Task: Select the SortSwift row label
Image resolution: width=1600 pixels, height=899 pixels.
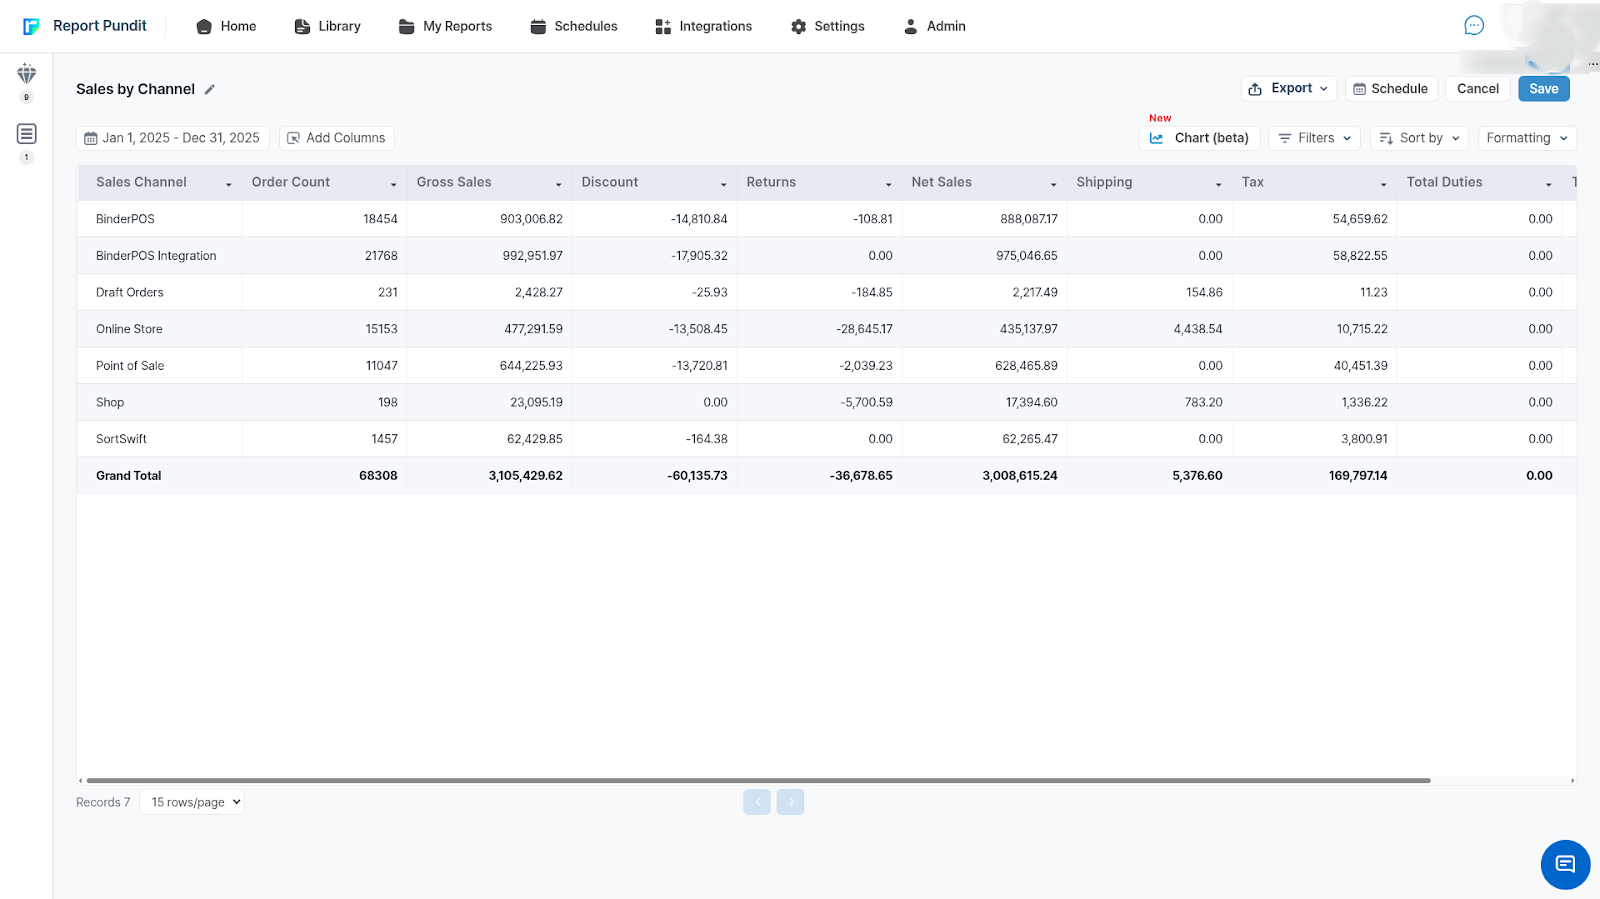Action: (121, 439)
